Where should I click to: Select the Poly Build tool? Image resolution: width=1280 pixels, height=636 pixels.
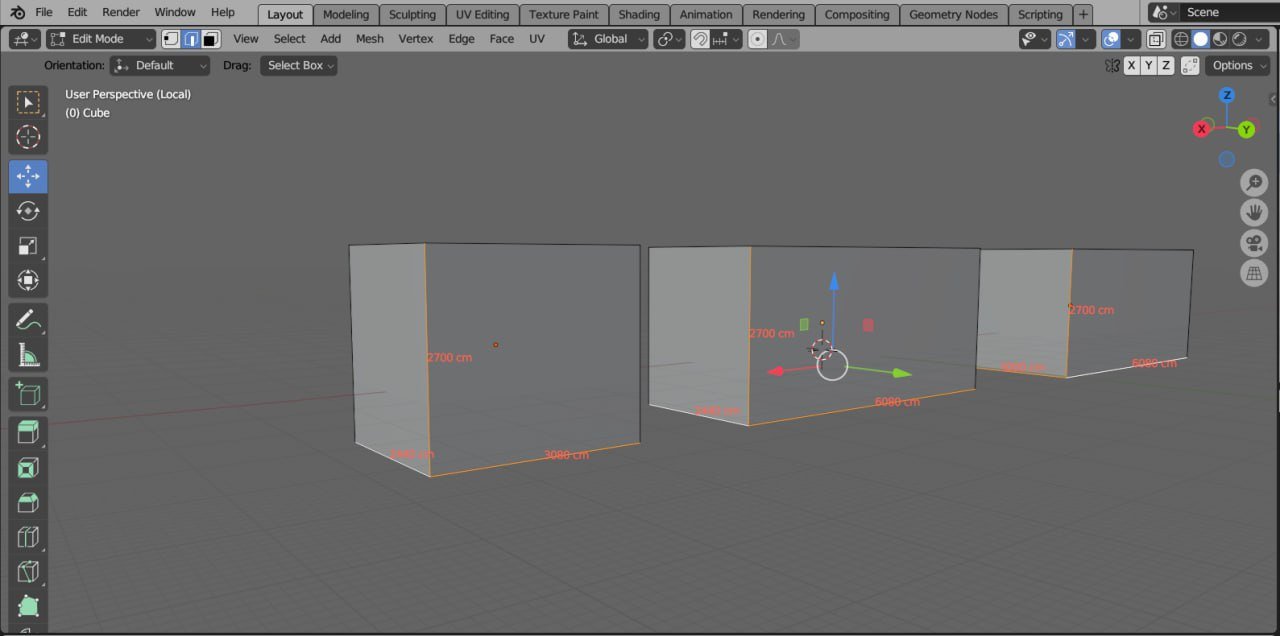28,607
